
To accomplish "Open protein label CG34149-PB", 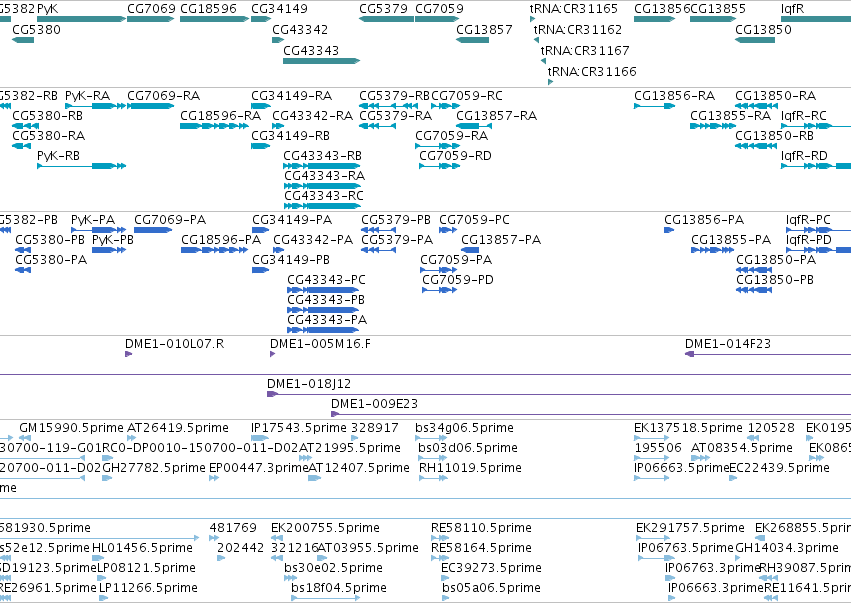I will (x=291, y=260).
